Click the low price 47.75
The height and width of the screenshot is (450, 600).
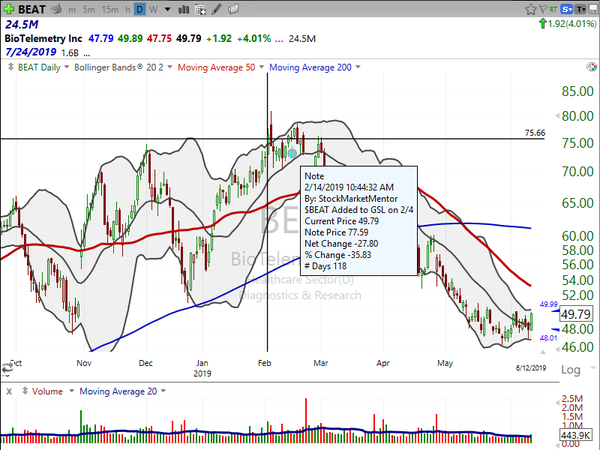pyautogui.click(x=159, y=39)
